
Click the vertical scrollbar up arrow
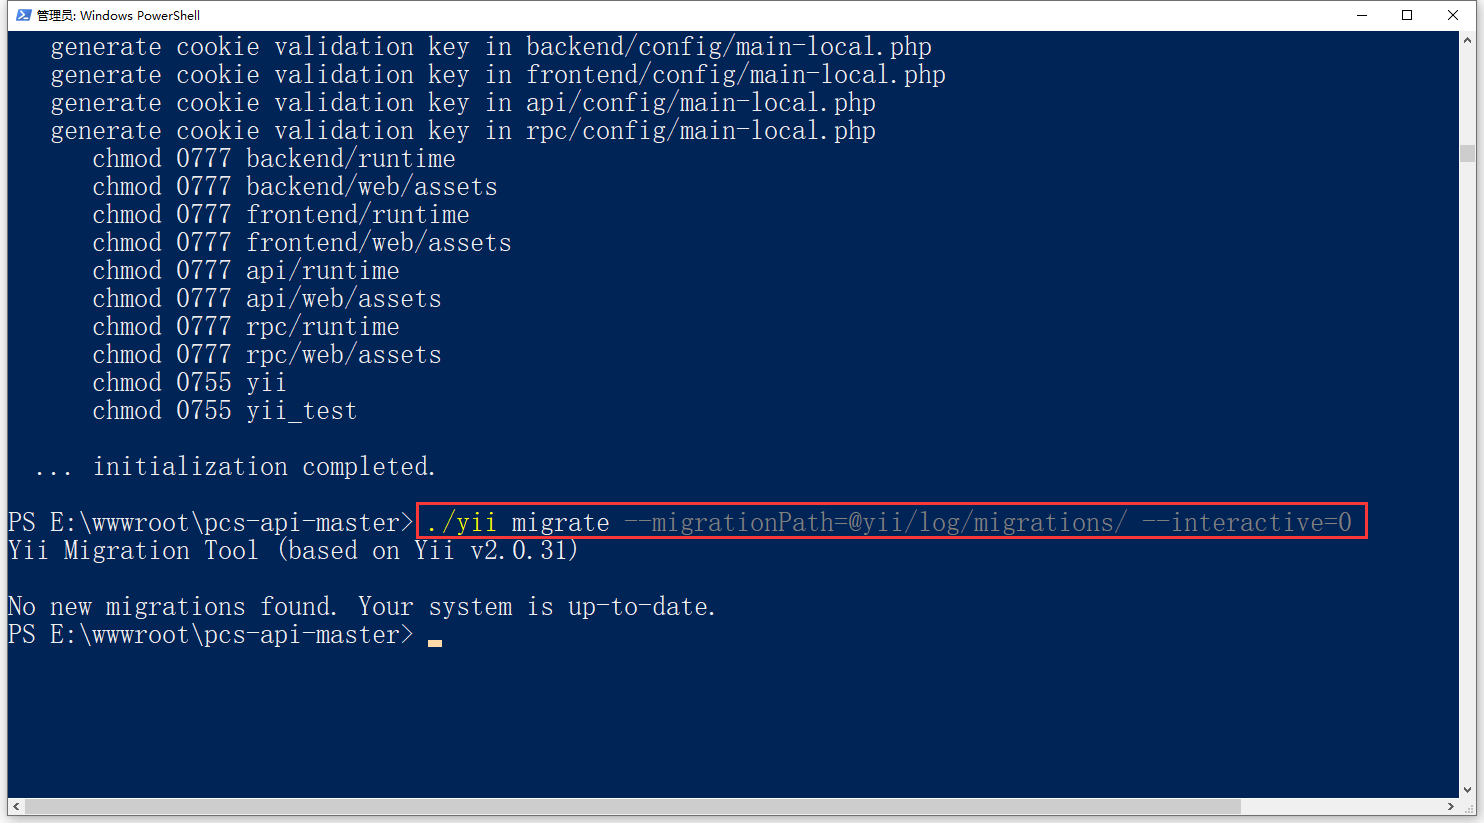pyautogui.click(x=1467, y=39)
